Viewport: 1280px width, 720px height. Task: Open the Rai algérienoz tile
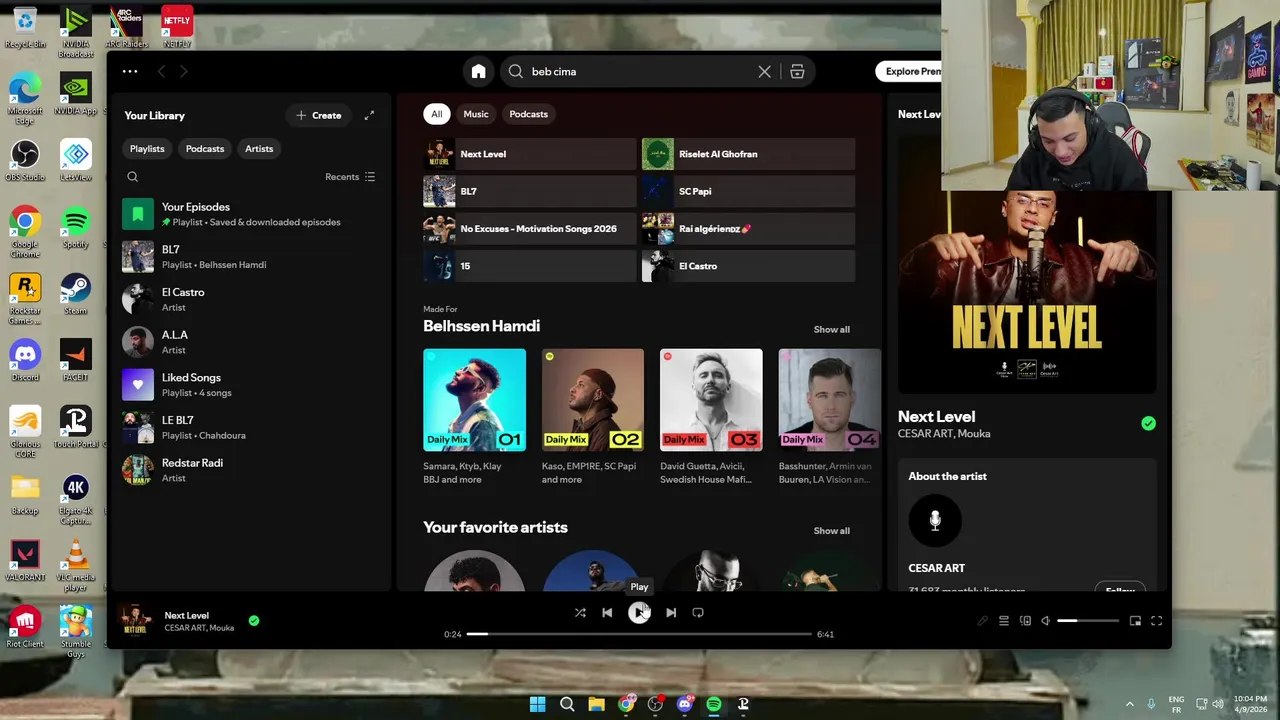748,229
